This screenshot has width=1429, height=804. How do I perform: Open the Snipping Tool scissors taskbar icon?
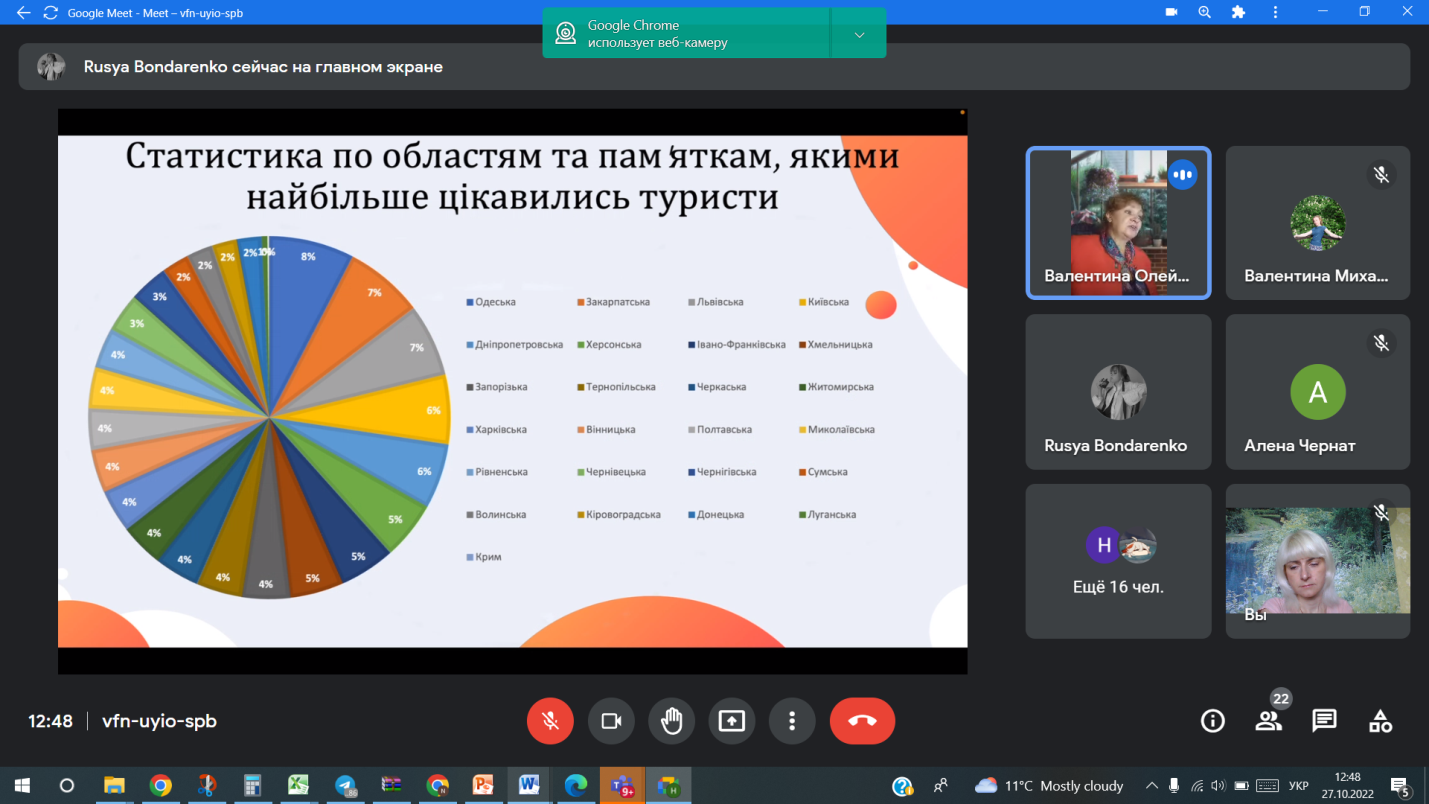coord(206,786)
